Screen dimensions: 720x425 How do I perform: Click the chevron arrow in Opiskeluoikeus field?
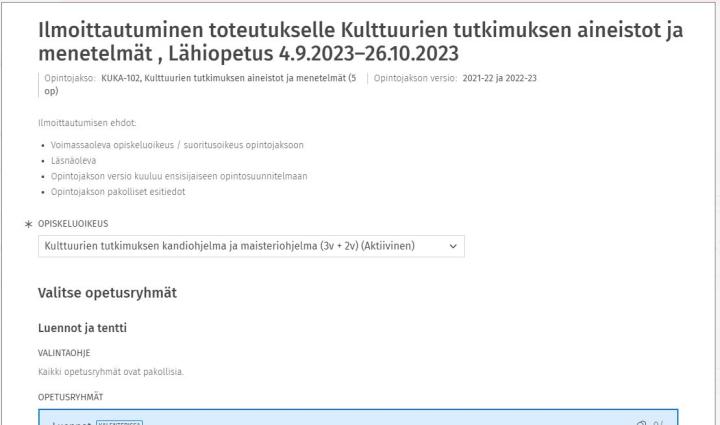coord(453,246)
